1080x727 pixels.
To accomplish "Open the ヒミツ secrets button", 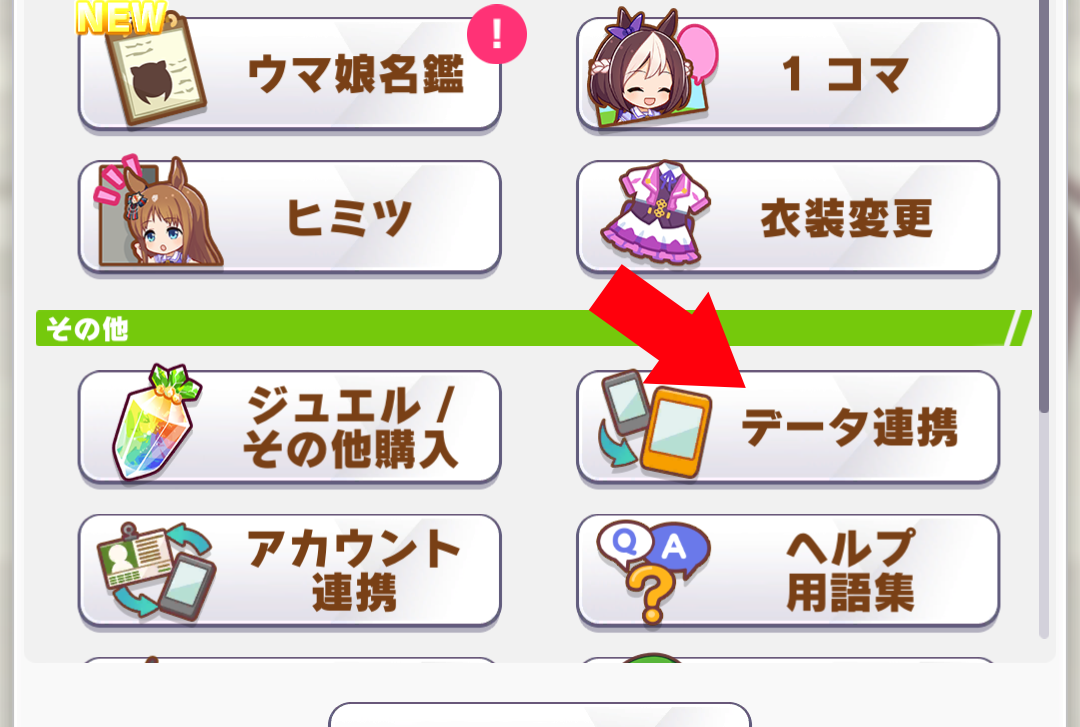I will pos(289,217).
